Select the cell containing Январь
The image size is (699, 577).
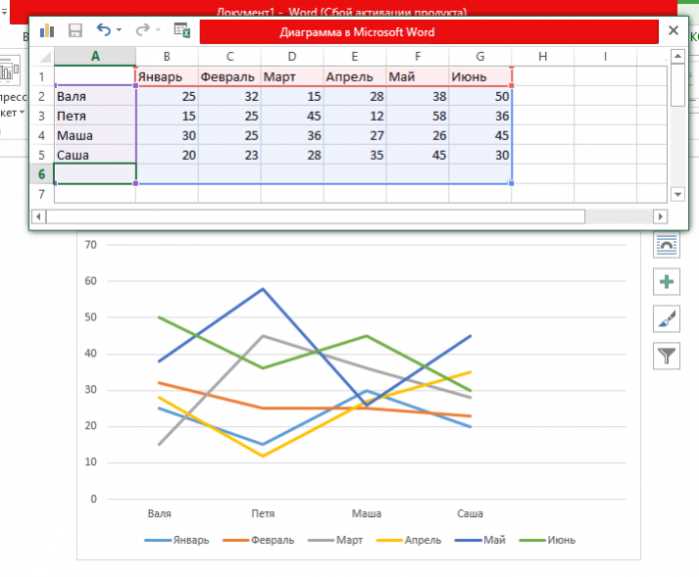[167, 77]
